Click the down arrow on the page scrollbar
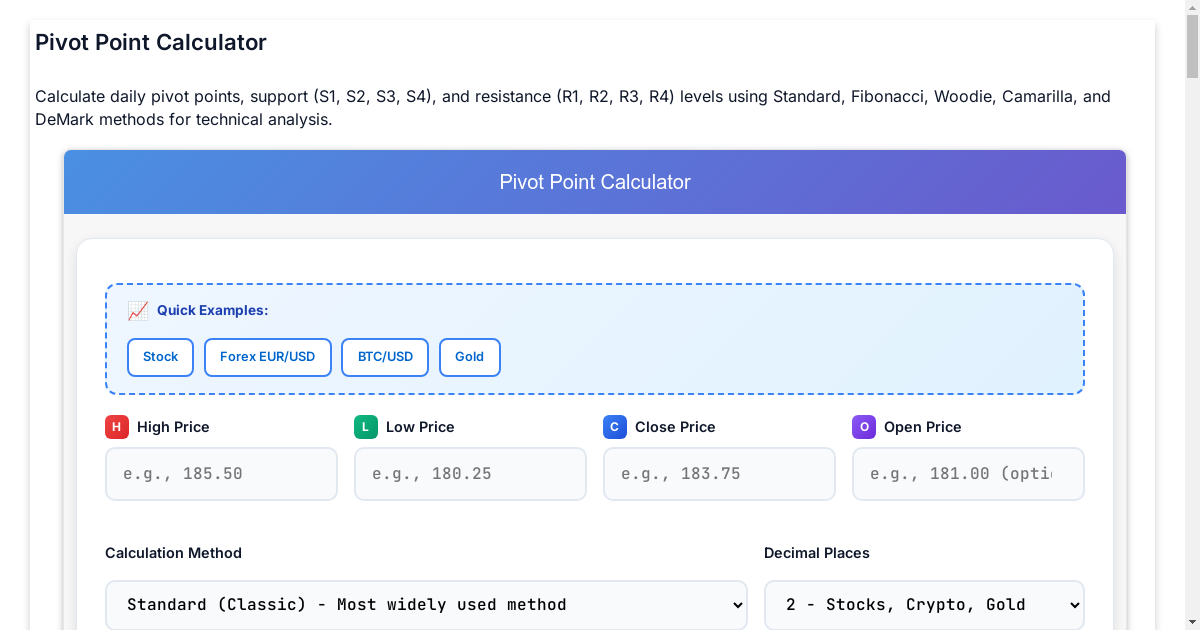This screenshot has height=630, width=1200. pos(1190,620)
